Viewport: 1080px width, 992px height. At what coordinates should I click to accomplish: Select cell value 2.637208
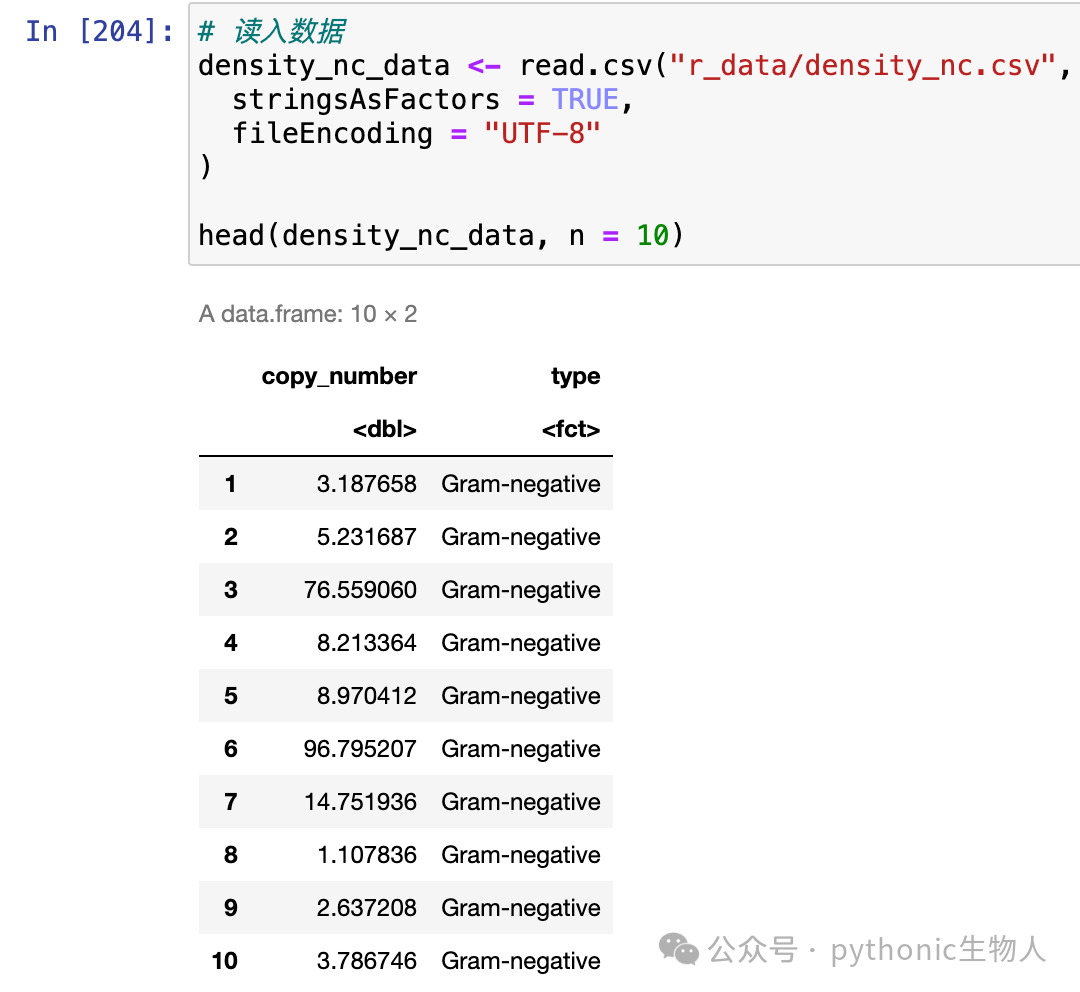[x=366, y=908]
